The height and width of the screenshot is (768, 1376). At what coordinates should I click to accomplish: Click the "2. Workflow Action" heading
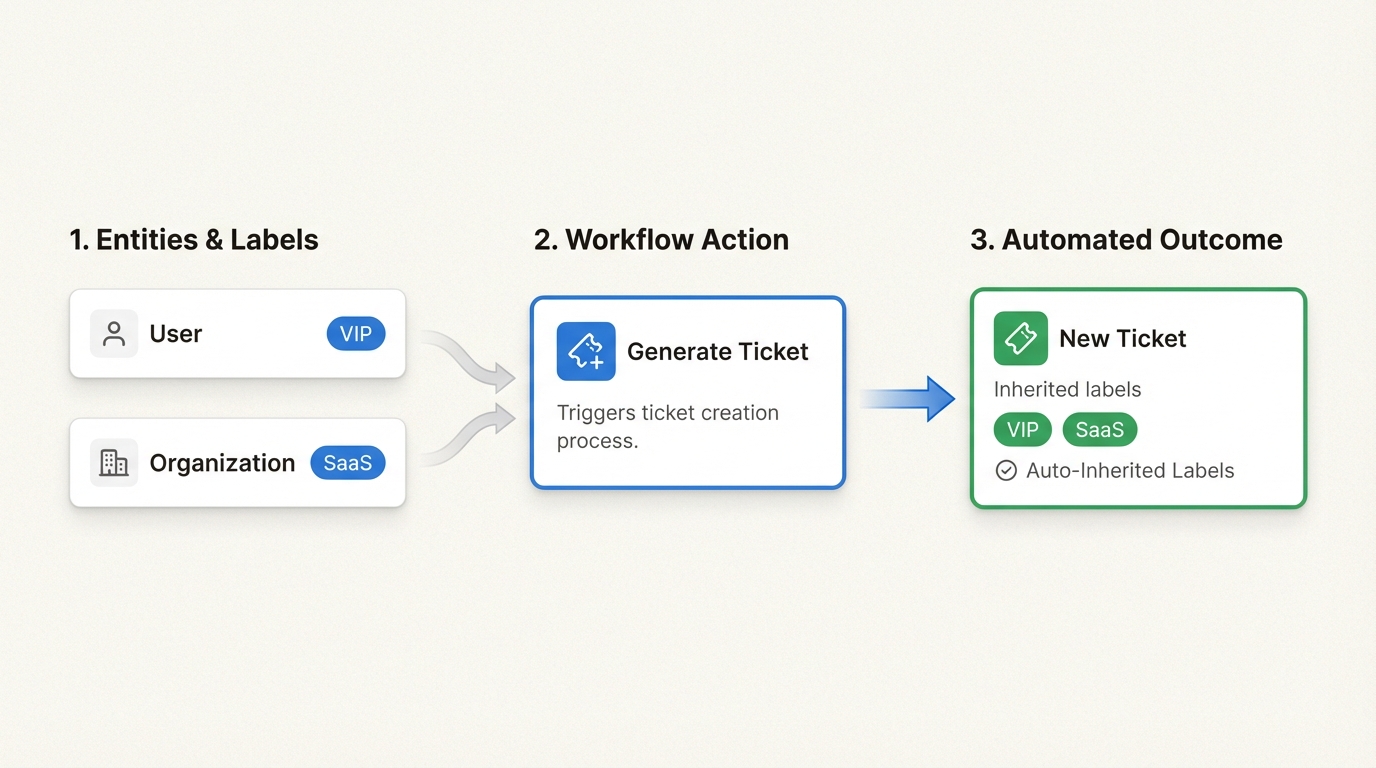[x=661, y=240]
